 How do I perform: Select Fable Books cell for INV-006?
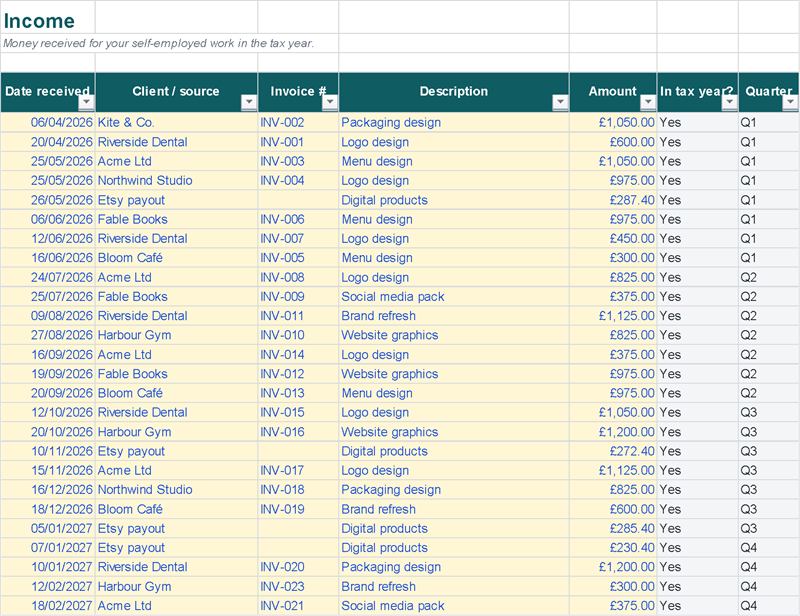click(176, 219)
